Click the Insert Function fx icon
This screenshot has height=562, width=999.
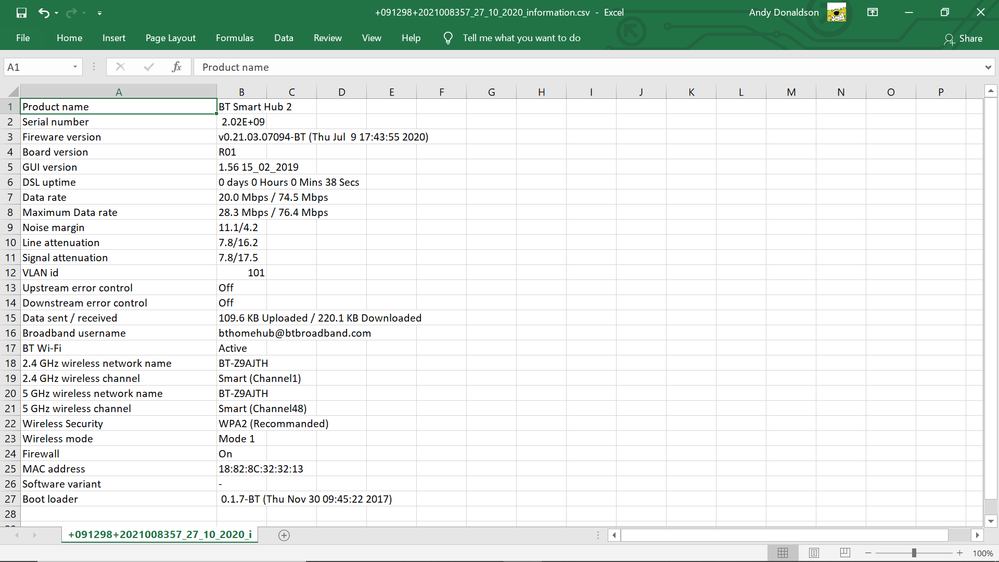177,67
